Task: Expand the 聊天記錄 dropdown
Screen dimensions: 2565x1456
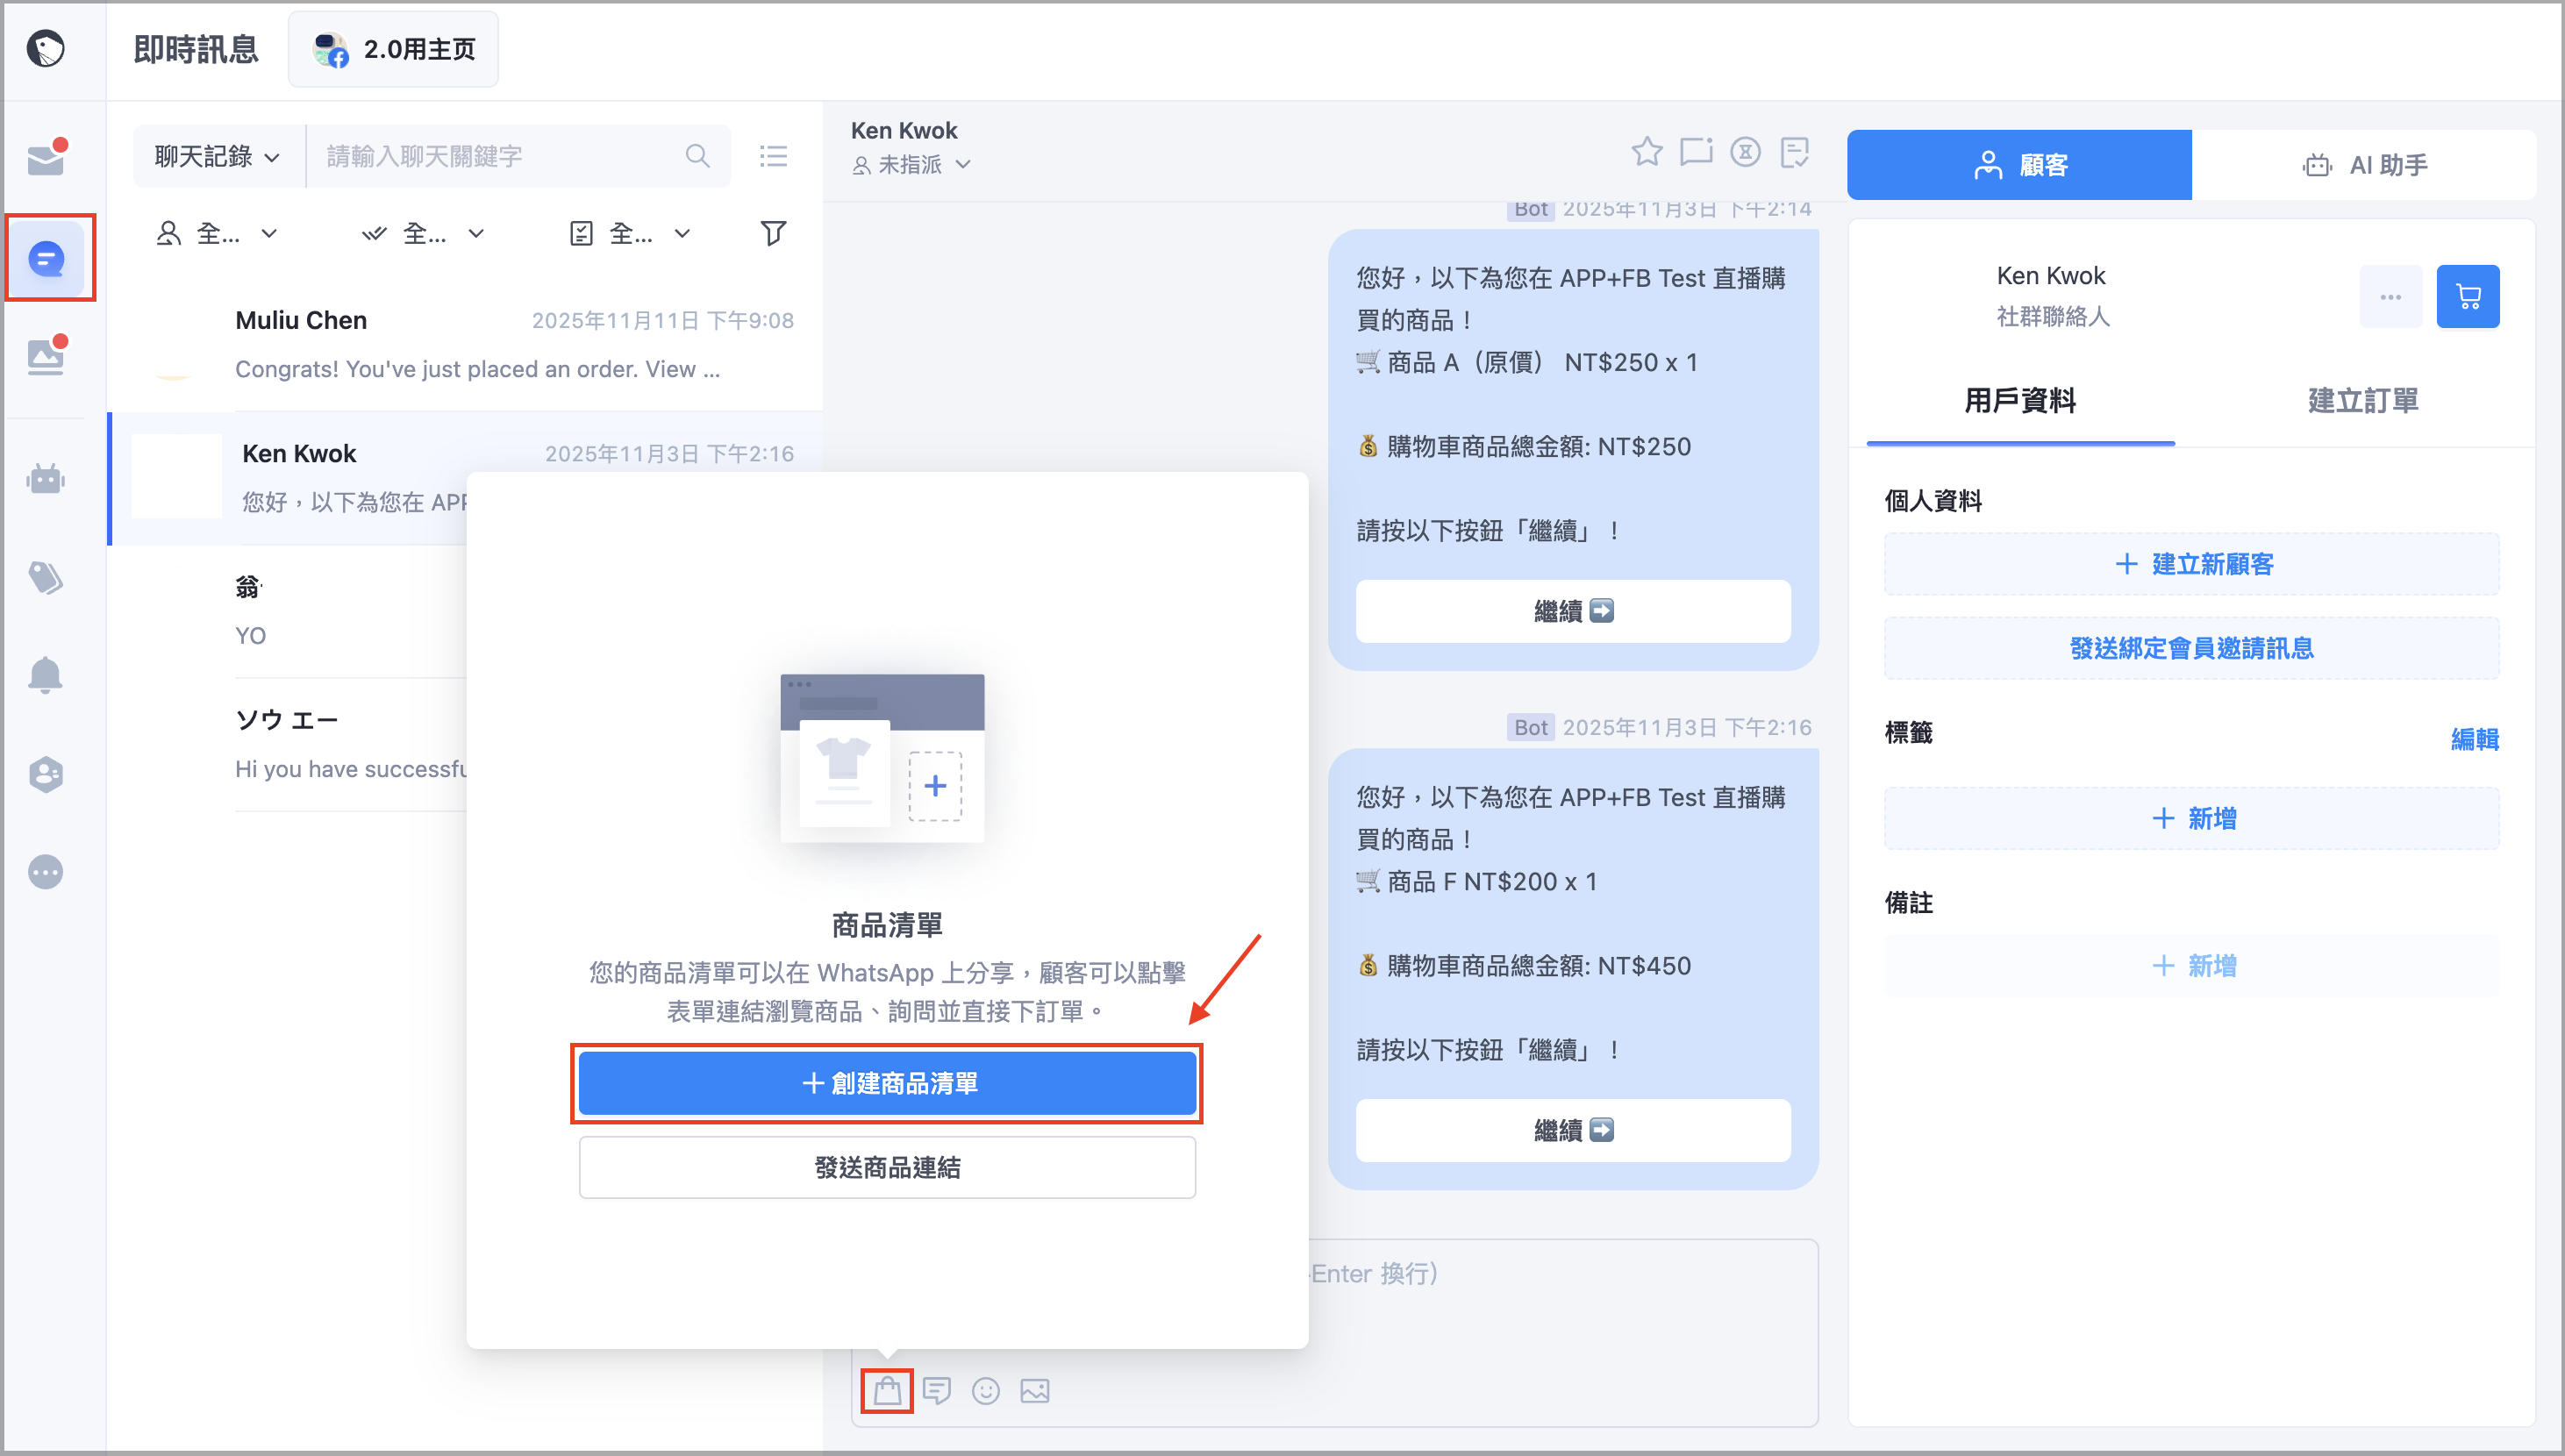Action: coord(218,156)
